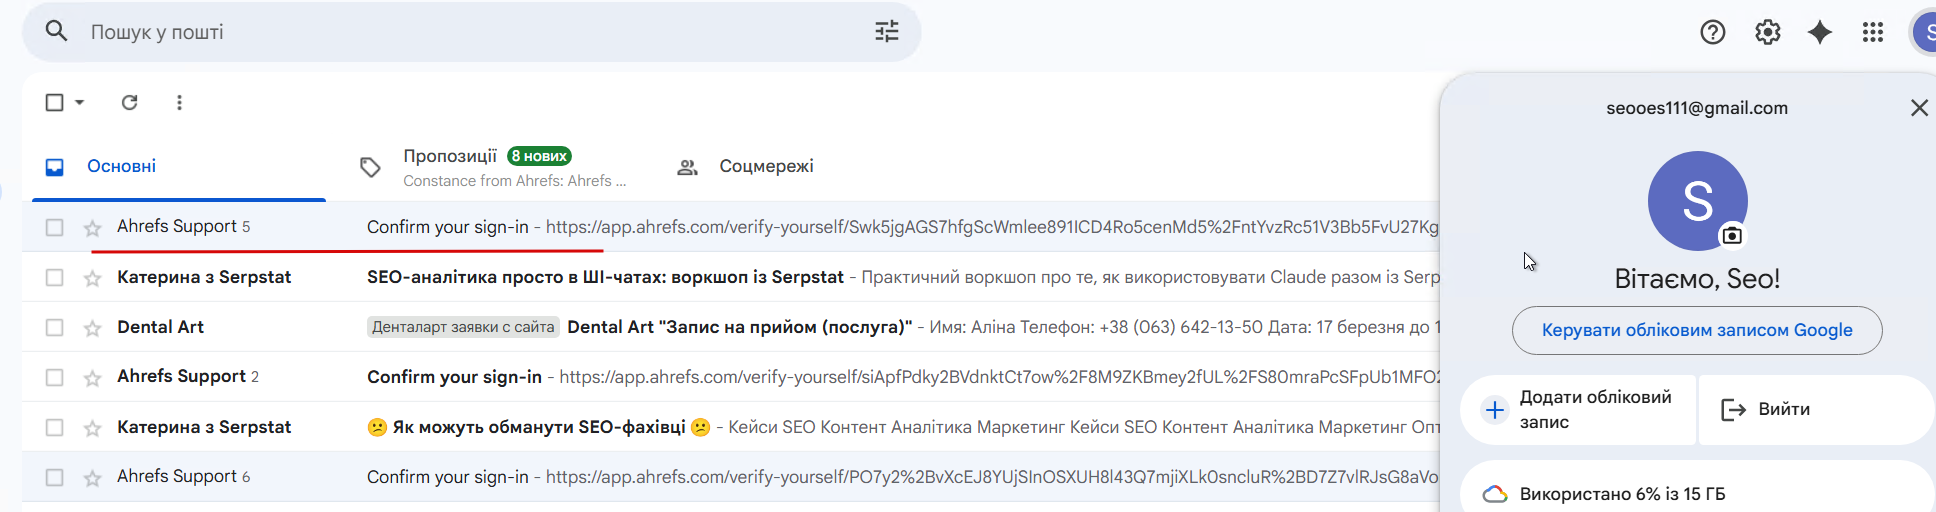Tick the select-all emails checkbox
This screenshot has height=512, width=1936.
55,102
